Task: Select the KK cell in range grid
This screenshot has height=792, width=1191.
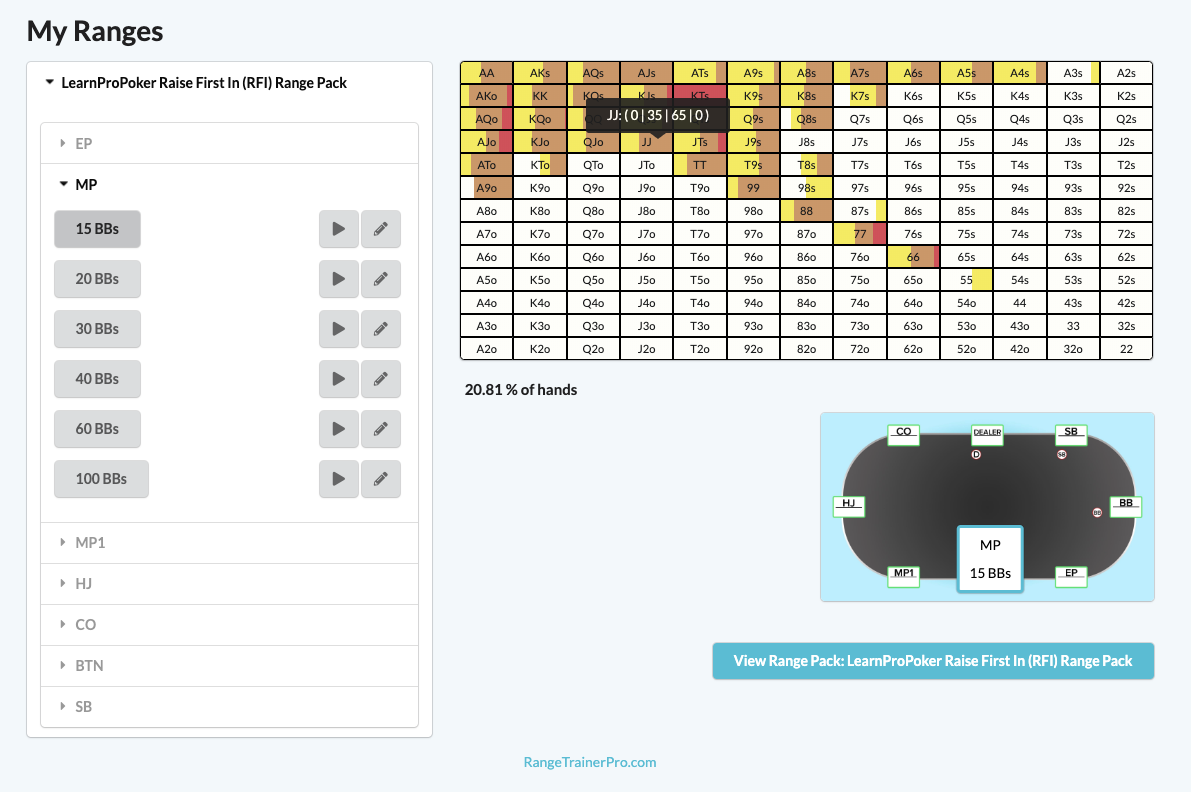Action: tap(540, 96)
